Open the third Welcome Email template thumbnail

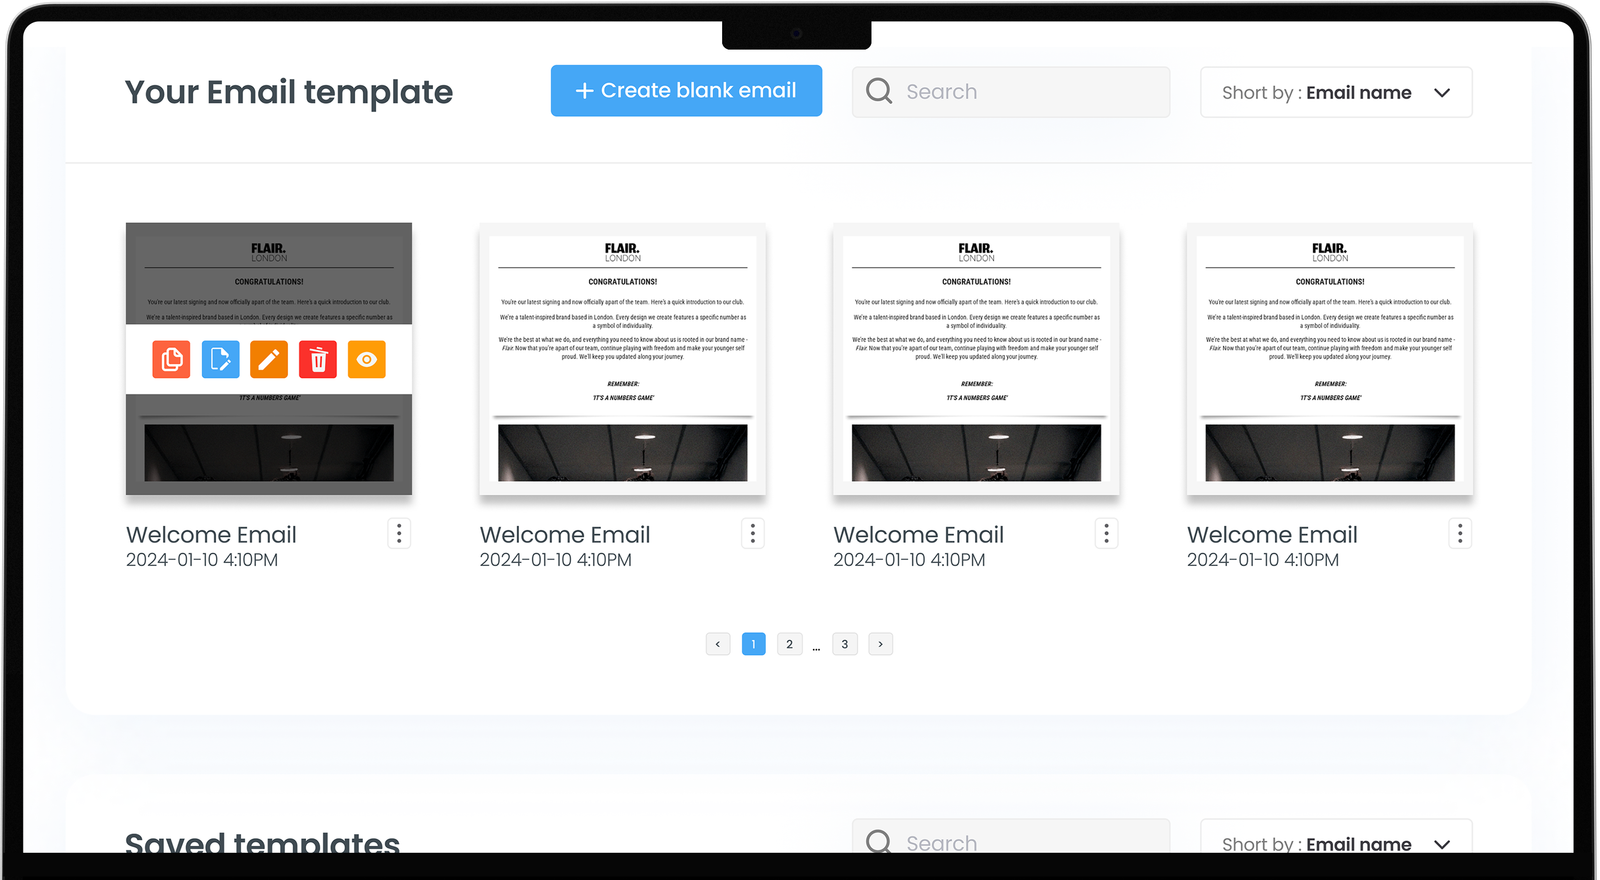click(x=976, y=359)
